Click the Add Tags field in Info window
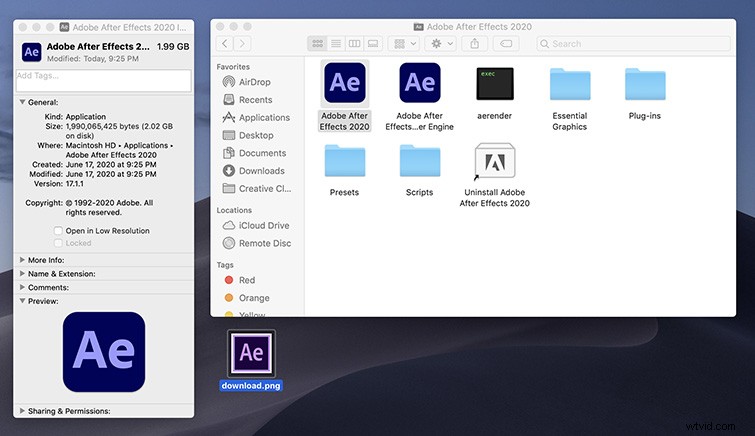755x436 pixels. click(104, 80)
